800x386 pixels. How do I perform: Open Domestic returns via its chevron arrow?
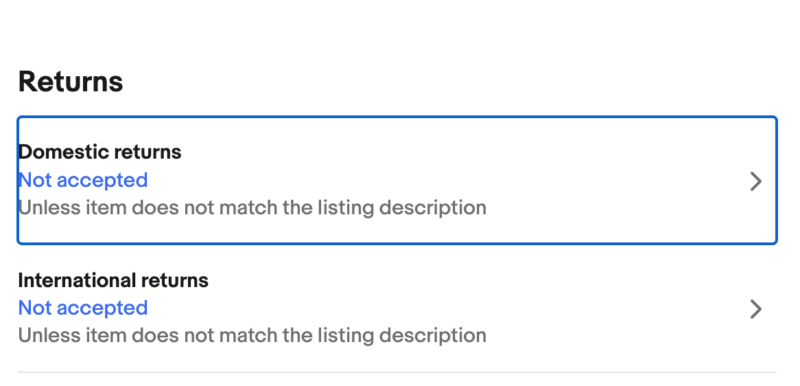coord(756,181)
